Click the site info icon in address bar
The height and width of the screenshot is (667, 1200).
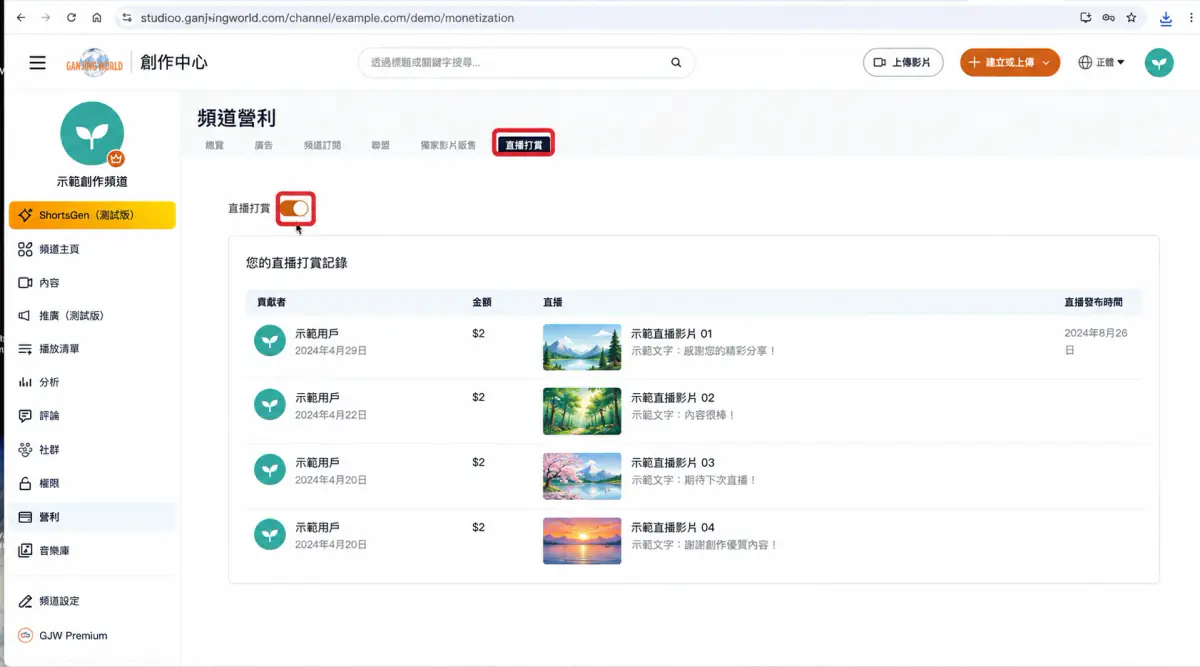(x=126, y=17)
